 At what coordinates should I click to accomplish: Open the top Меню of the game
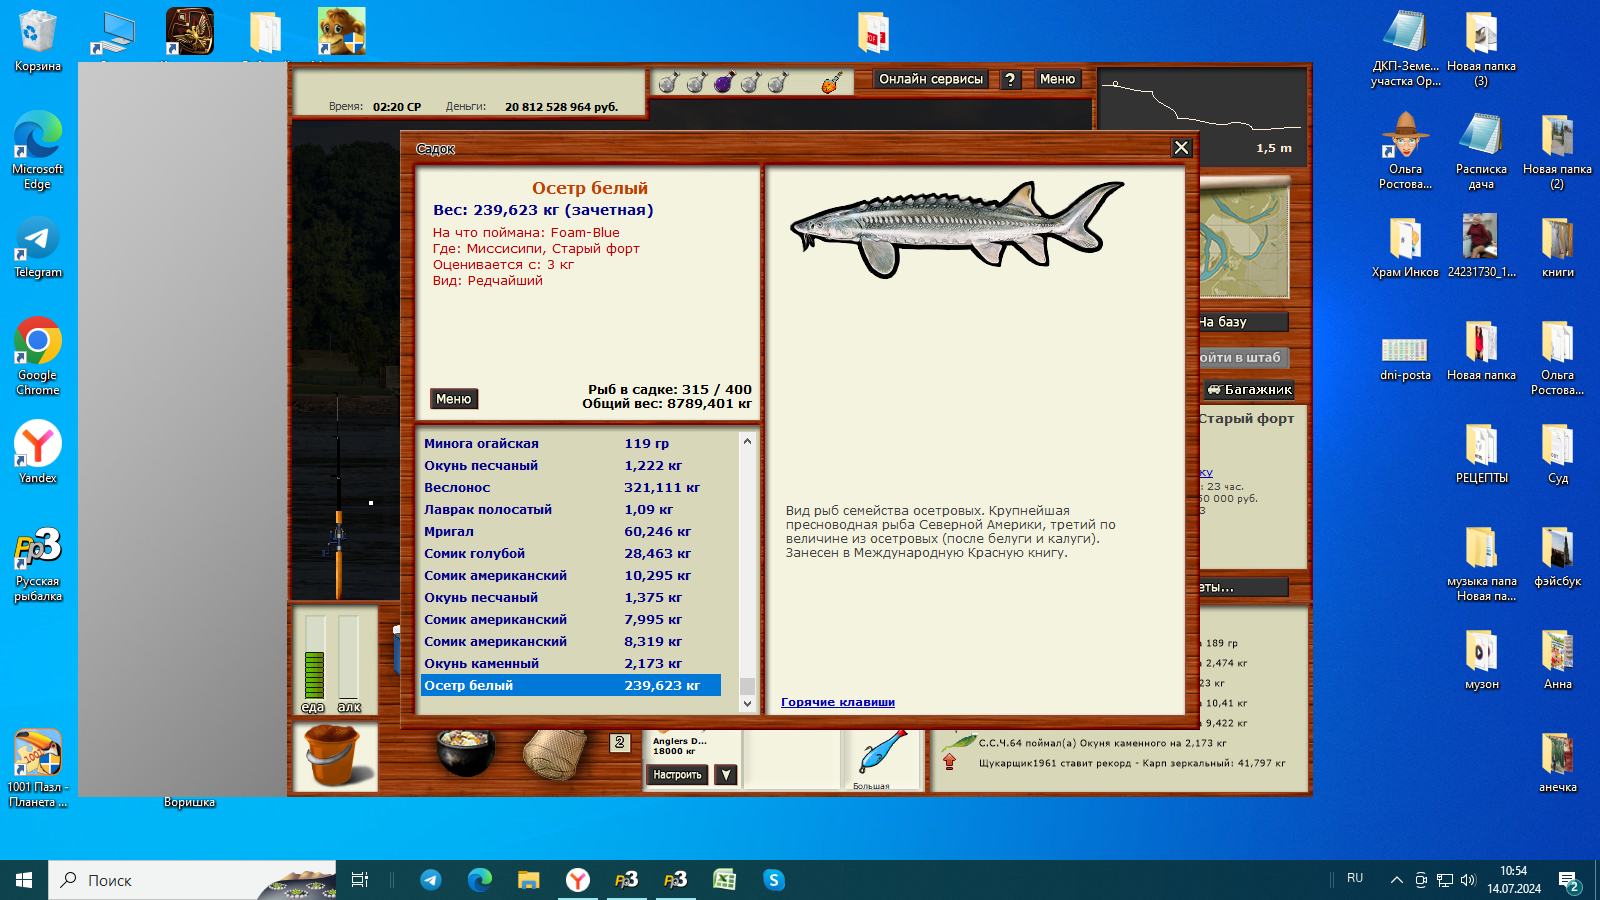click(1057, 79)
